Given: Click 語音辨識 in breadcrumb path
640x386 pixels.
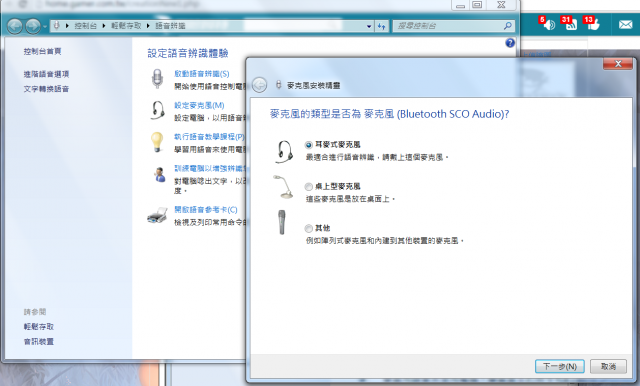Looking at the screenshot, I should tap(170, 26).
